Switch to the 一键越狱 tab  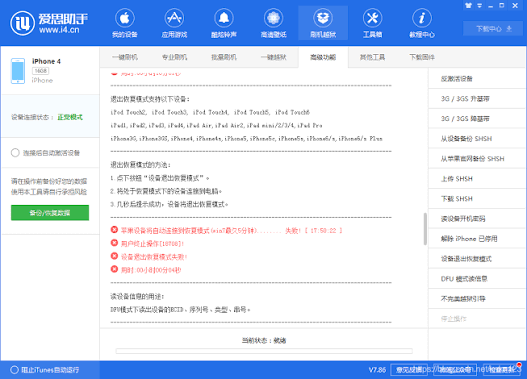pos(273,57)
